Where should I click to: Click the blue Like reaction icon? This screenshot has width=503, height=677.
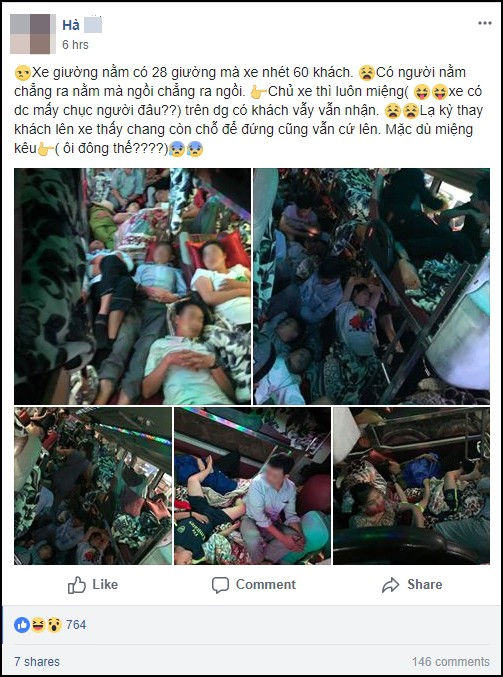point(22,624)
